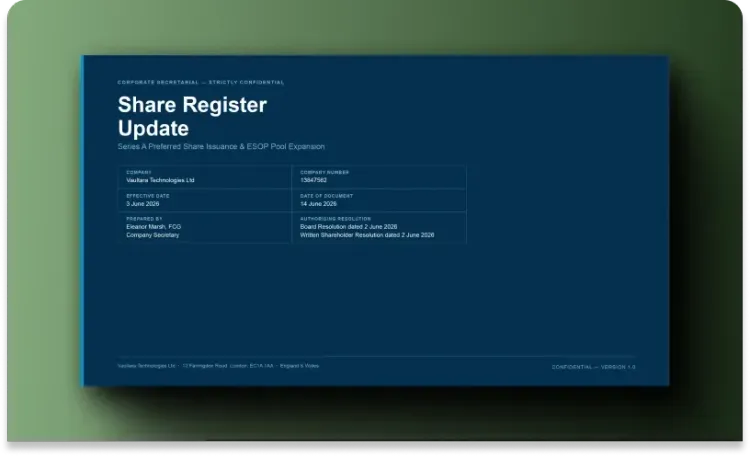This screenshot has width=750, height=456.
Task: Click the "Vaultara Technologies Ltd" company value
Action: pos(160,180)
